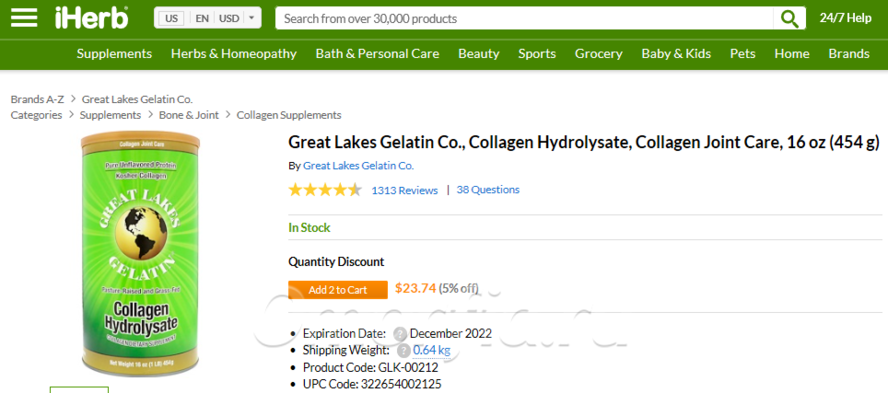Click the Shipping Weight help question icon
This screenshot has width=888, height=393.
coord(404,351)
